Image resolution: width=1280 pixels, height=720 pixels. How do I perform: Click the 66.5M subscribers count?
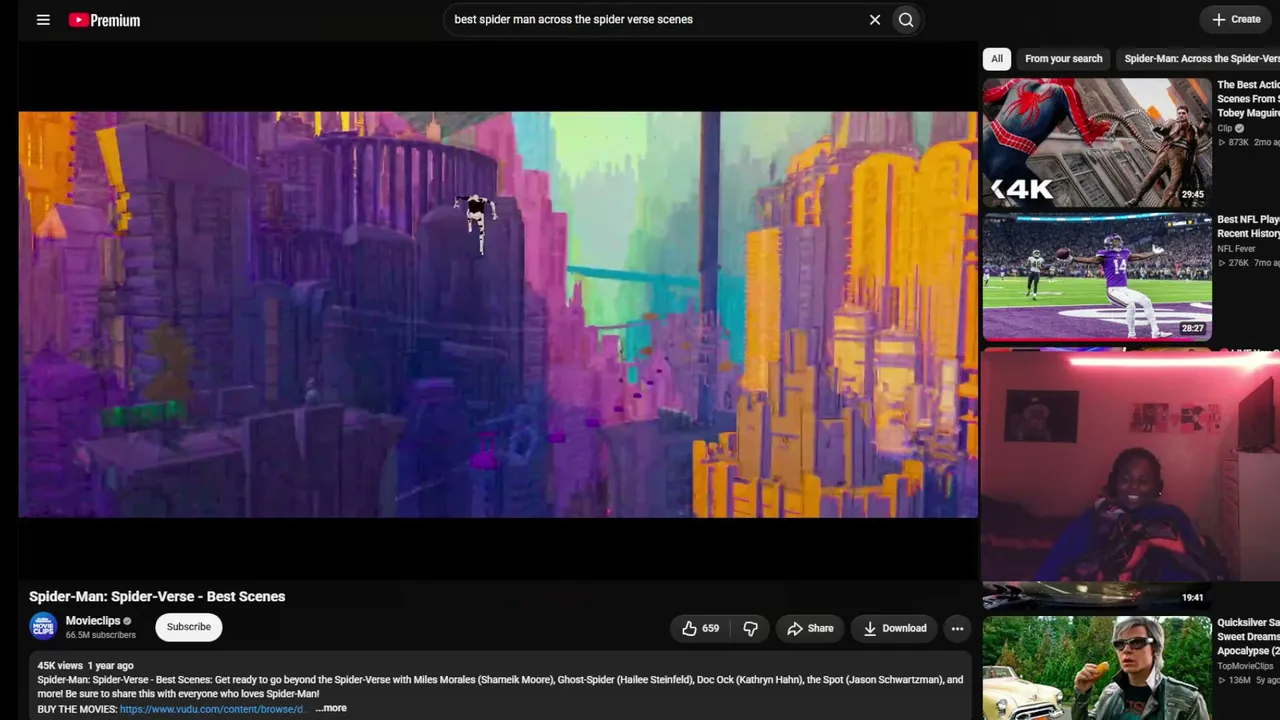pyautogui.click(x=101, y=635)
